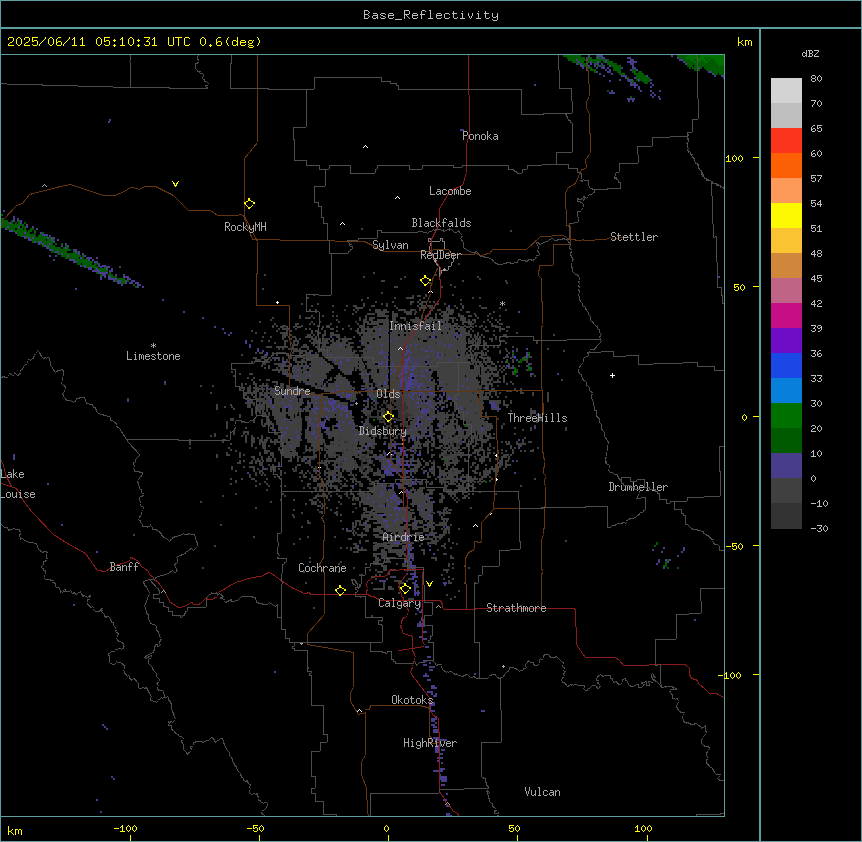Pick the blue 33-36 dBZ swatch
862x842 pixels.
(786, 365)
